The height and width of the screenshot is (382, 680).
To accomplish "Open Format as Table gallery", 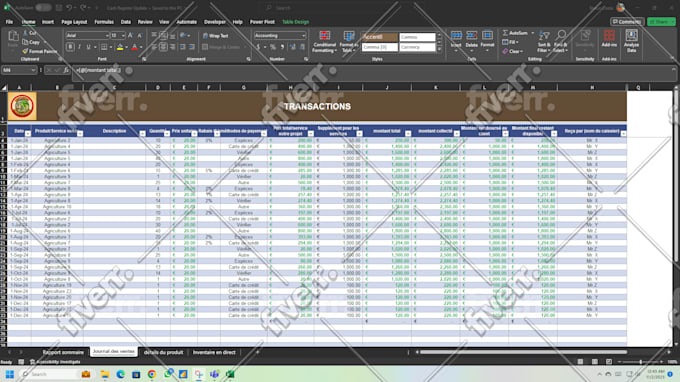I will click(x=349, y=42).
